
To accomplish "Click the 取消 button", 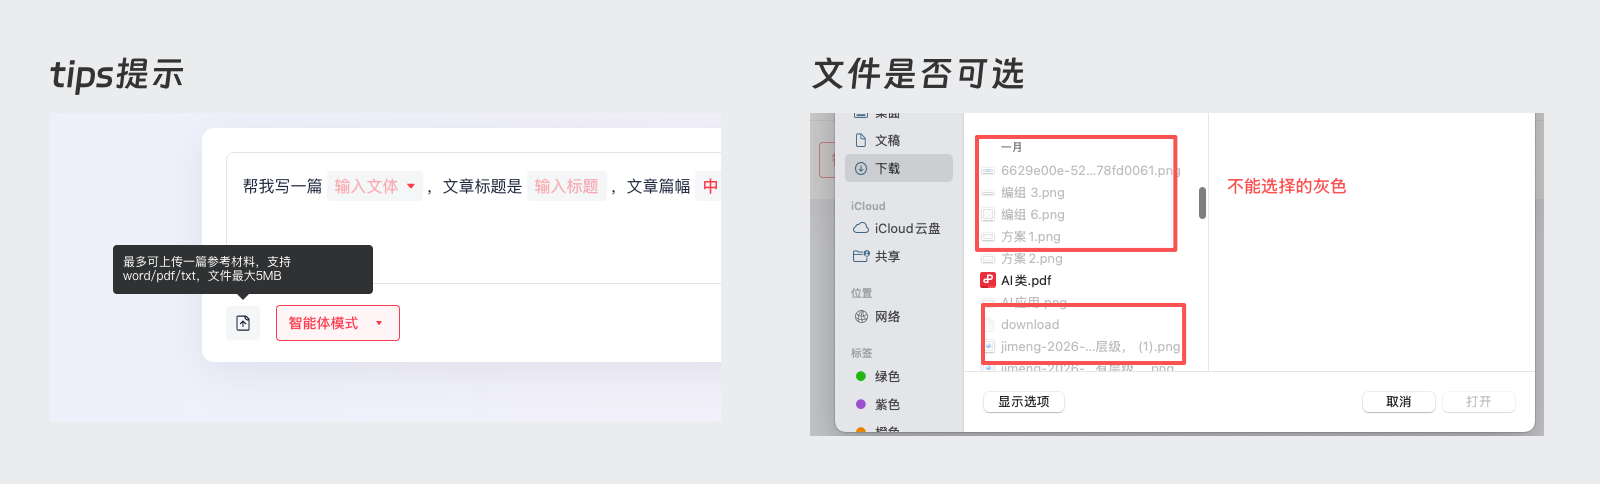I will click(x=1399, y=401).
